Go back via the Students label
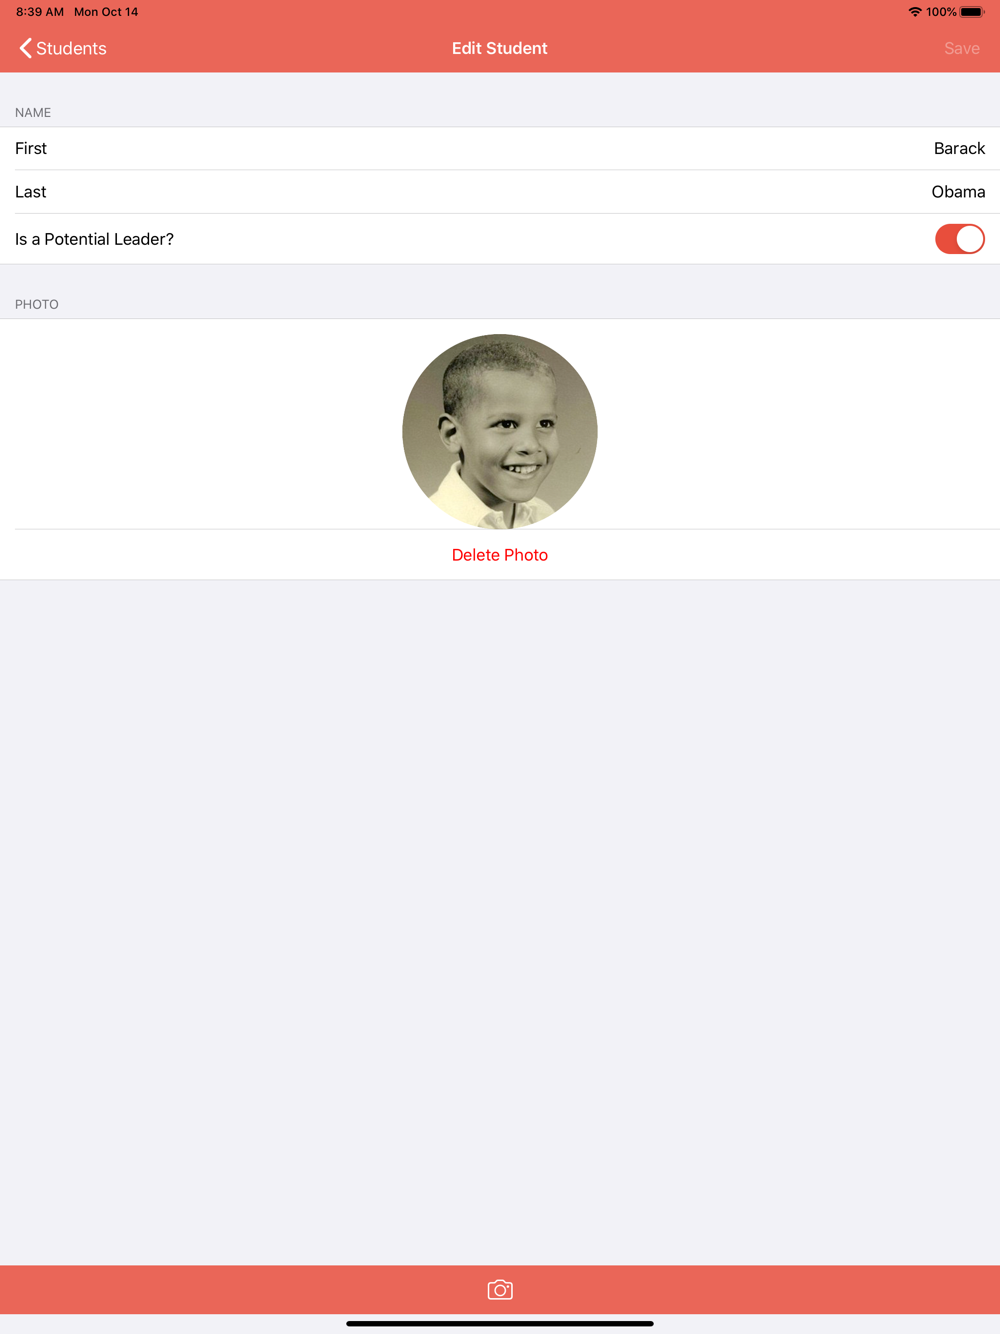The image size is (1000, 1334). (x=71, y=48)
